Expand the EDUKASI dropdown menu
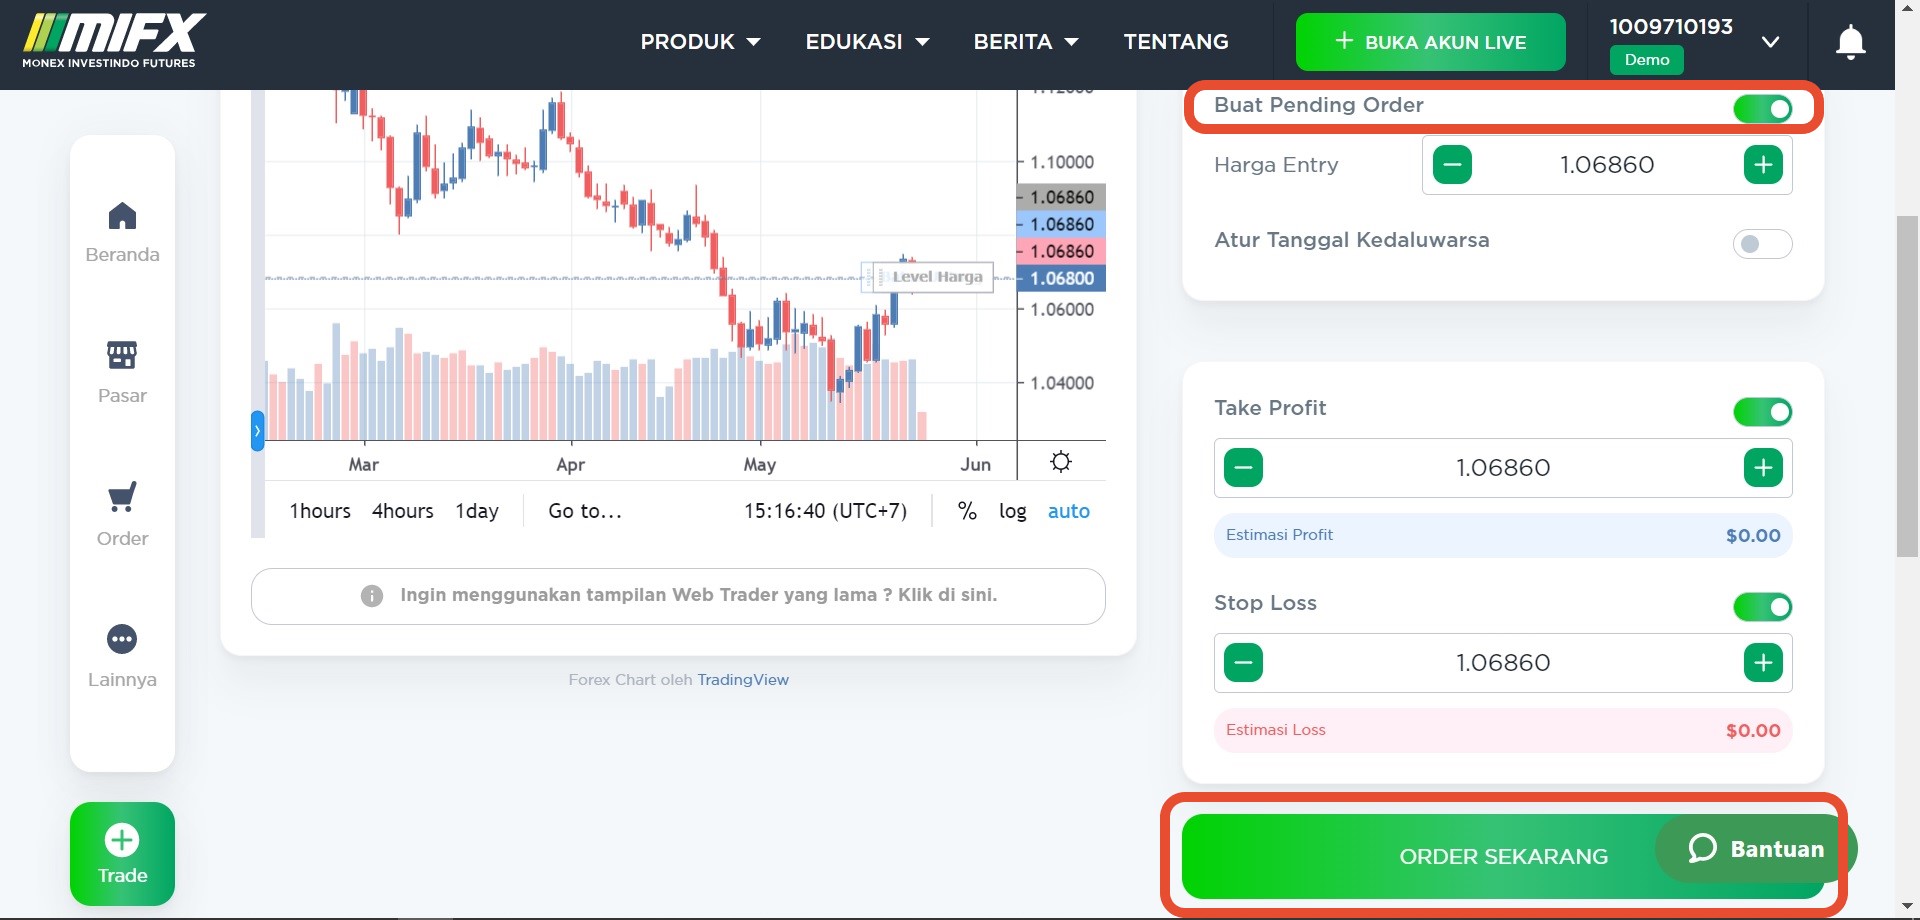 867,42
